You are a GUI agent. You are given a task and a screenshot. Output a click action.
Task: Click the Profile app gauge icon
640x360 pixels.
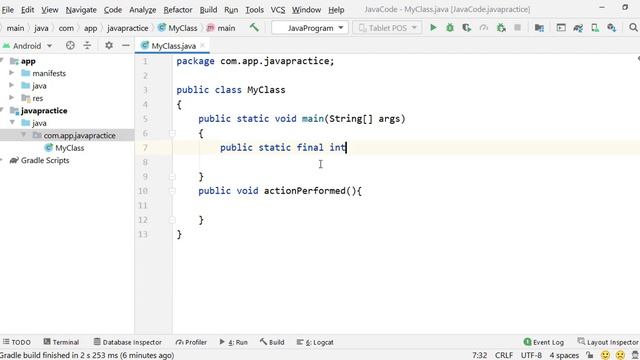(x=484, y=28)
